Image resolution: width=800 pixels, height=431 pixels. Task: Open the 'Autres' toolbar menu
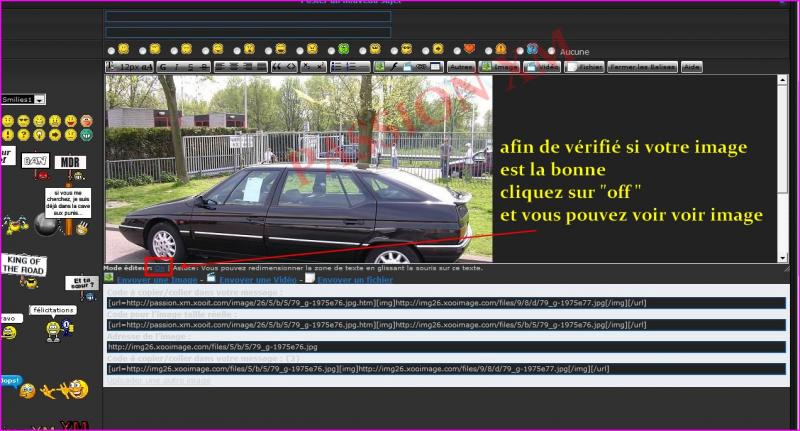[x=461, y=67]
